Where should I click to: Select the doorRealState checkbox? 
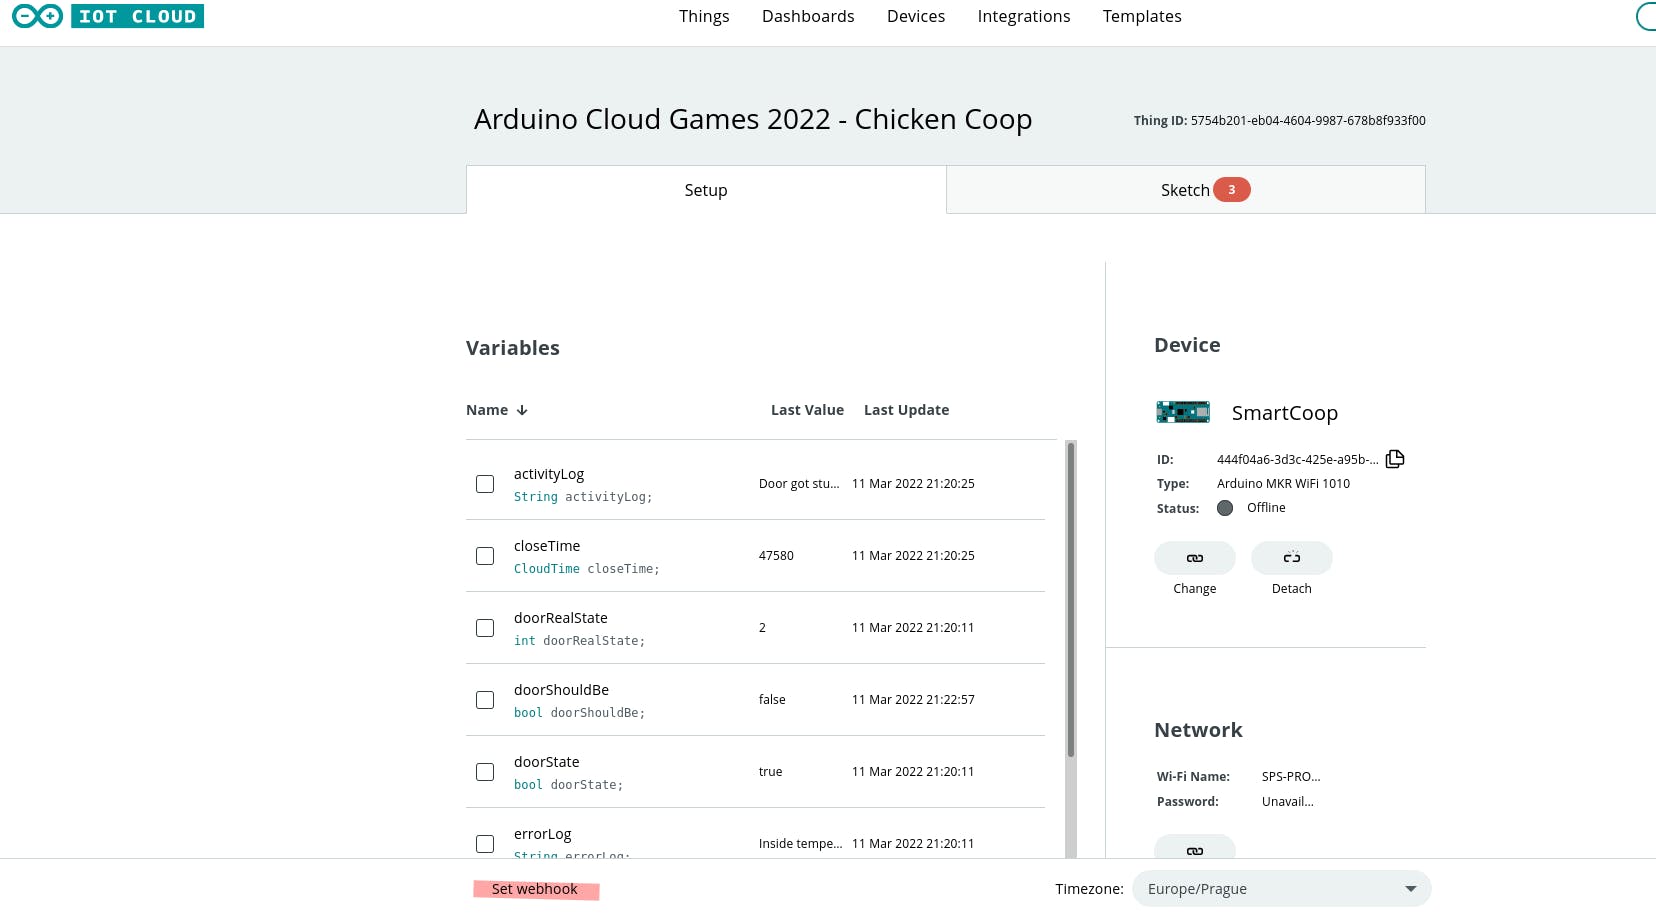click(485, 628)
